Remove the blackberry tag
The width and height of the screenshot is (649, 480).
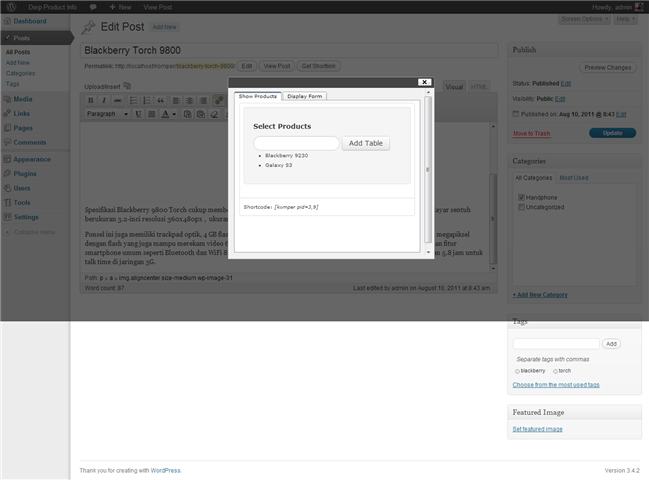[x=517, y=371]
